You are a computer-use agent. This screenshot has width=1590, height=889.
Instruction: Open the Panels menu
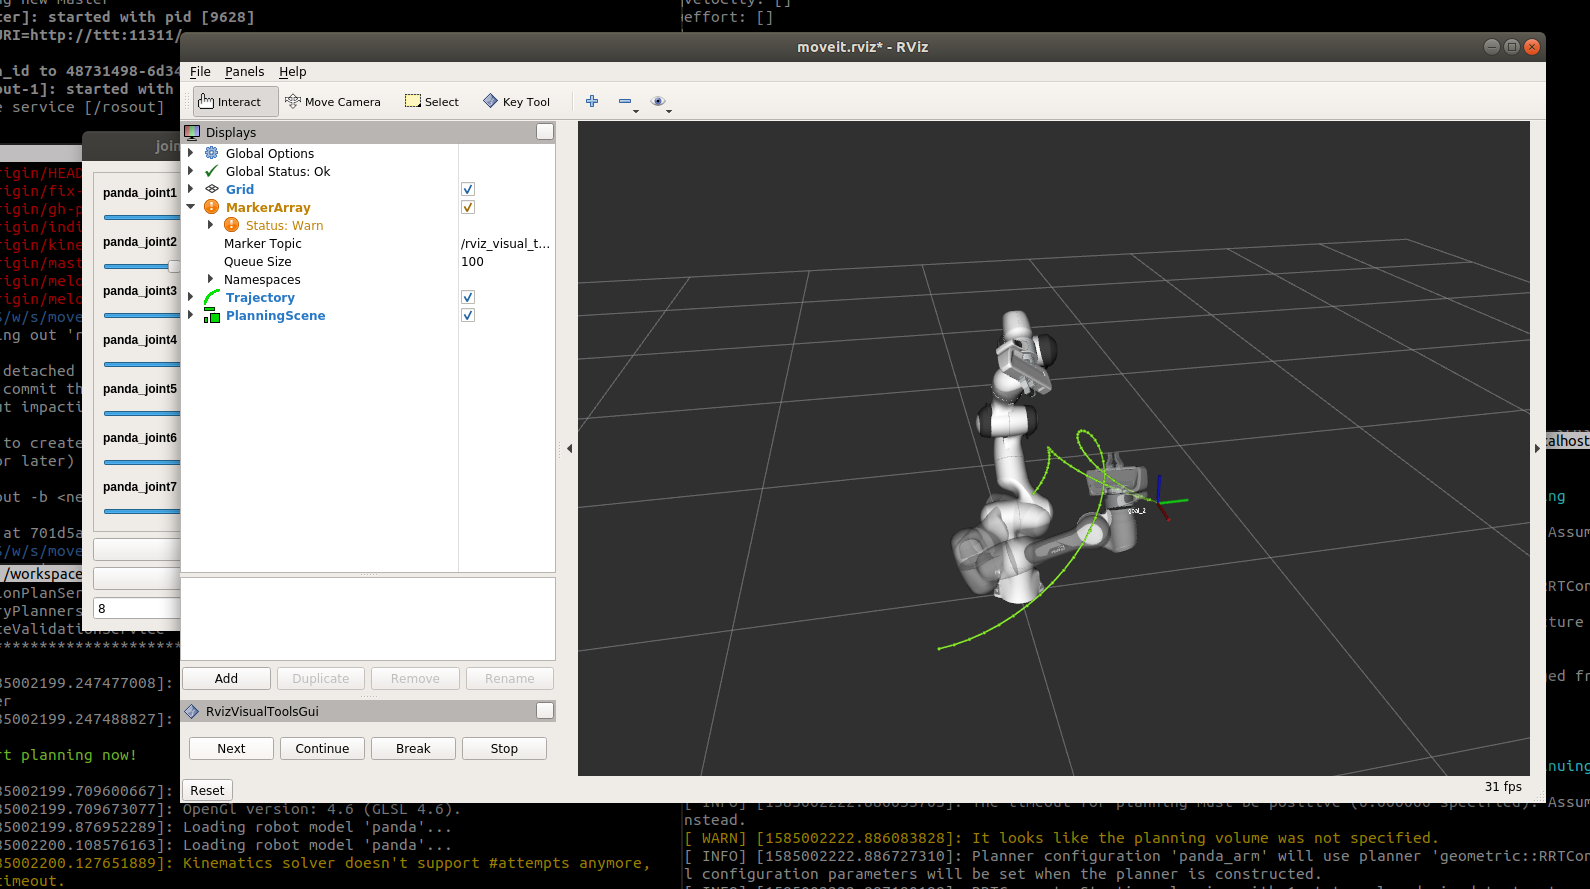(x=244, y=72)
